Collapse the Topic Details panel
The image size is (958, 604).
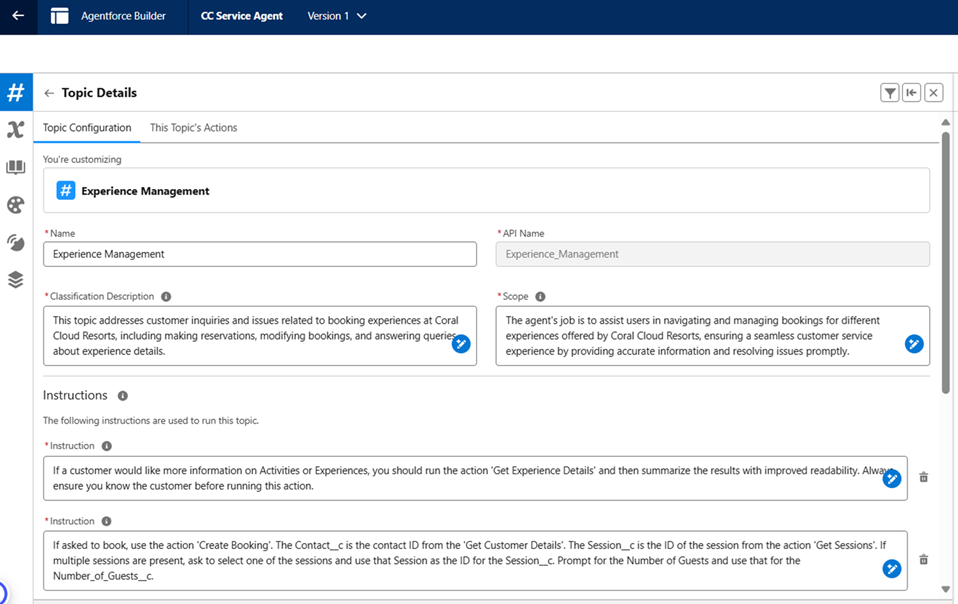click(x=912, y=93)
